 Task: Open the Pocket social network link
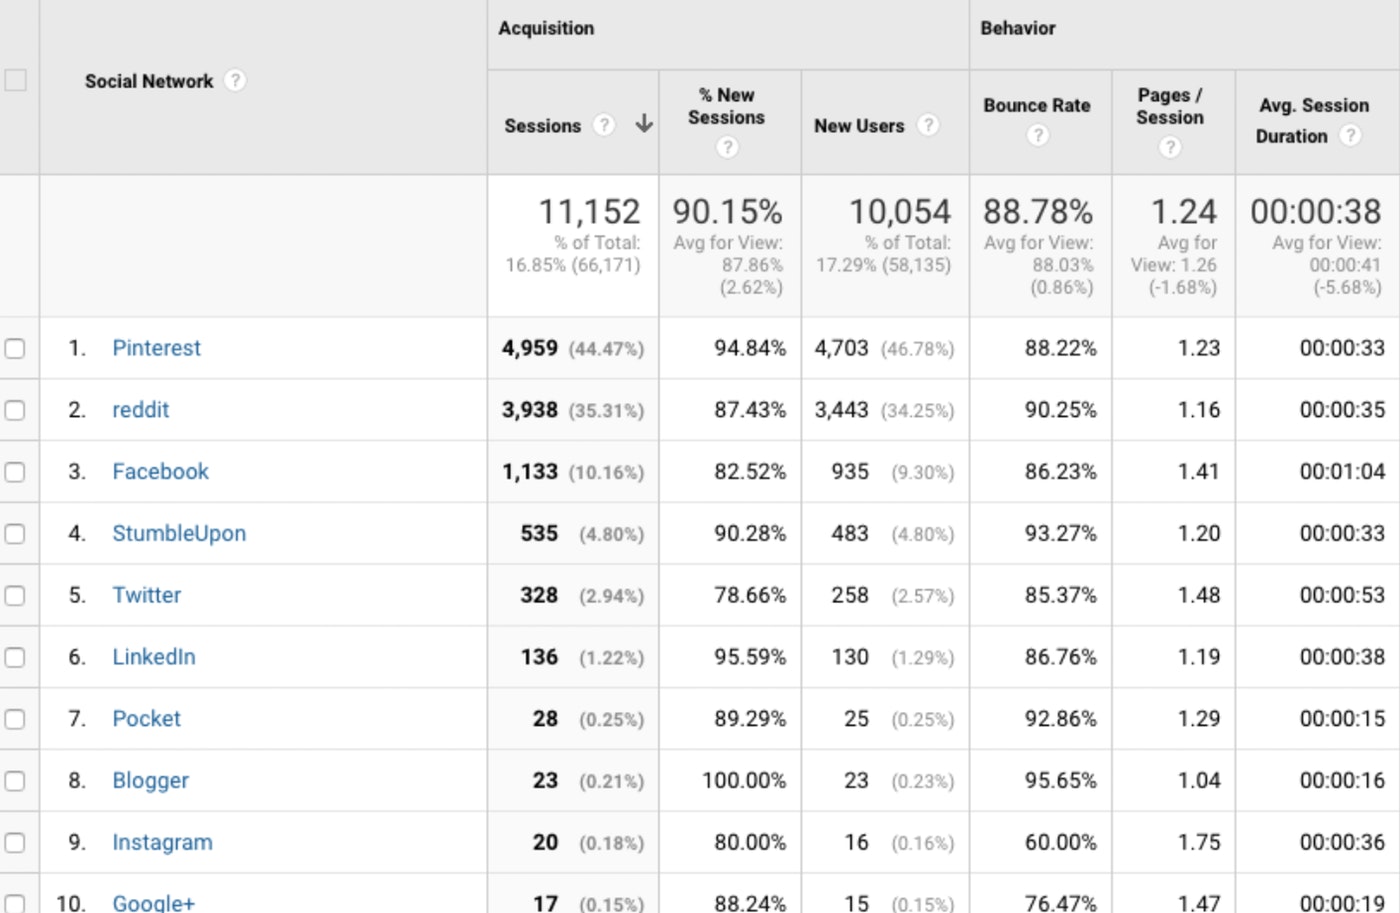[146, 719]
